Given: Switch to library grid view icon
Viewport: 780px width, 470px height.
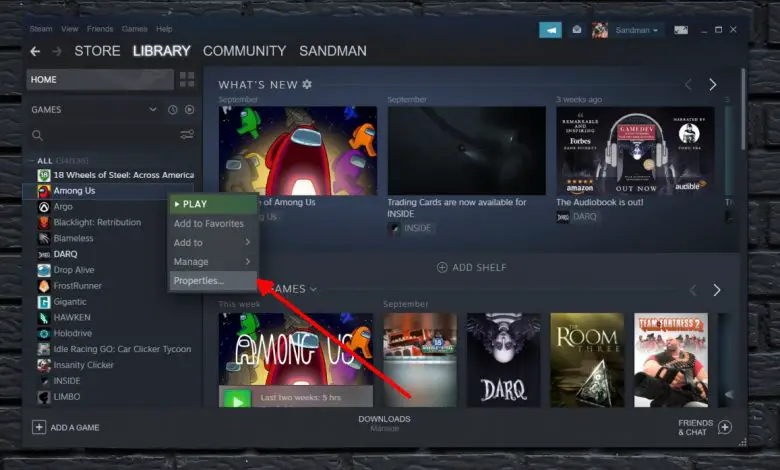Looking at the screenshot, I should 187,80.
